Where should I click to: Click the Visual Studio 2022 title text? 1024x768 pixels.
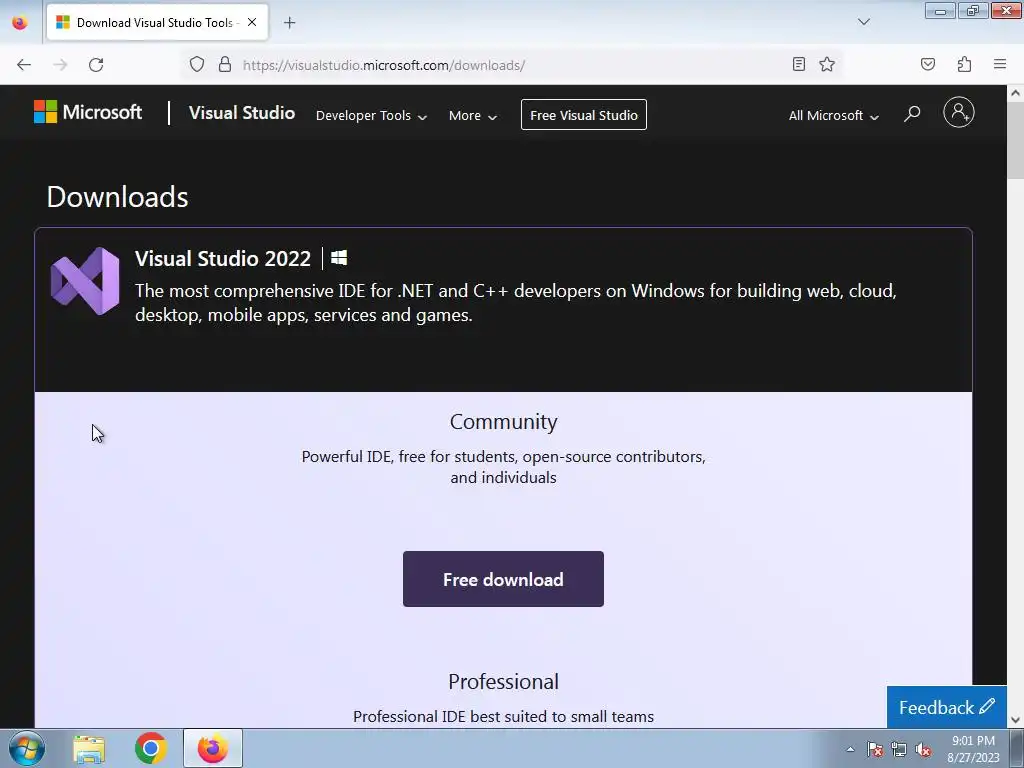click(223, 259)
